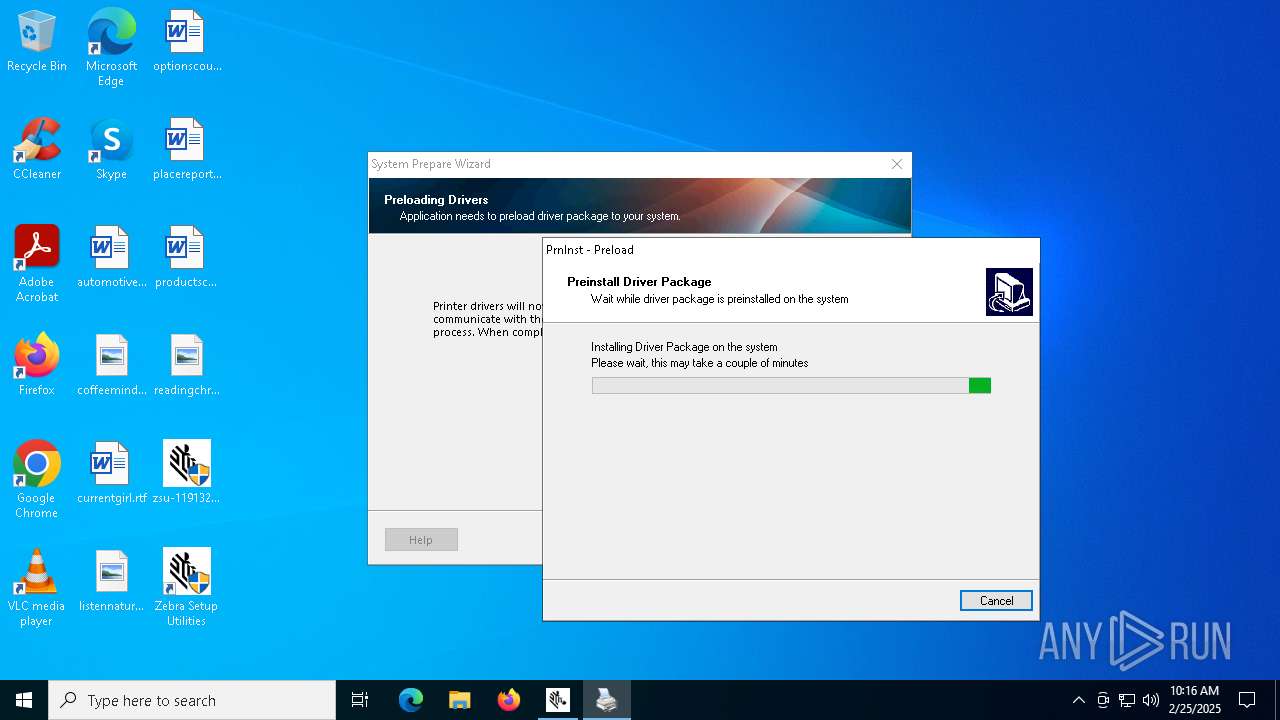1280x720 pixels.
Task: Select the listennatur... image file icon
Action: click(111, 582)
